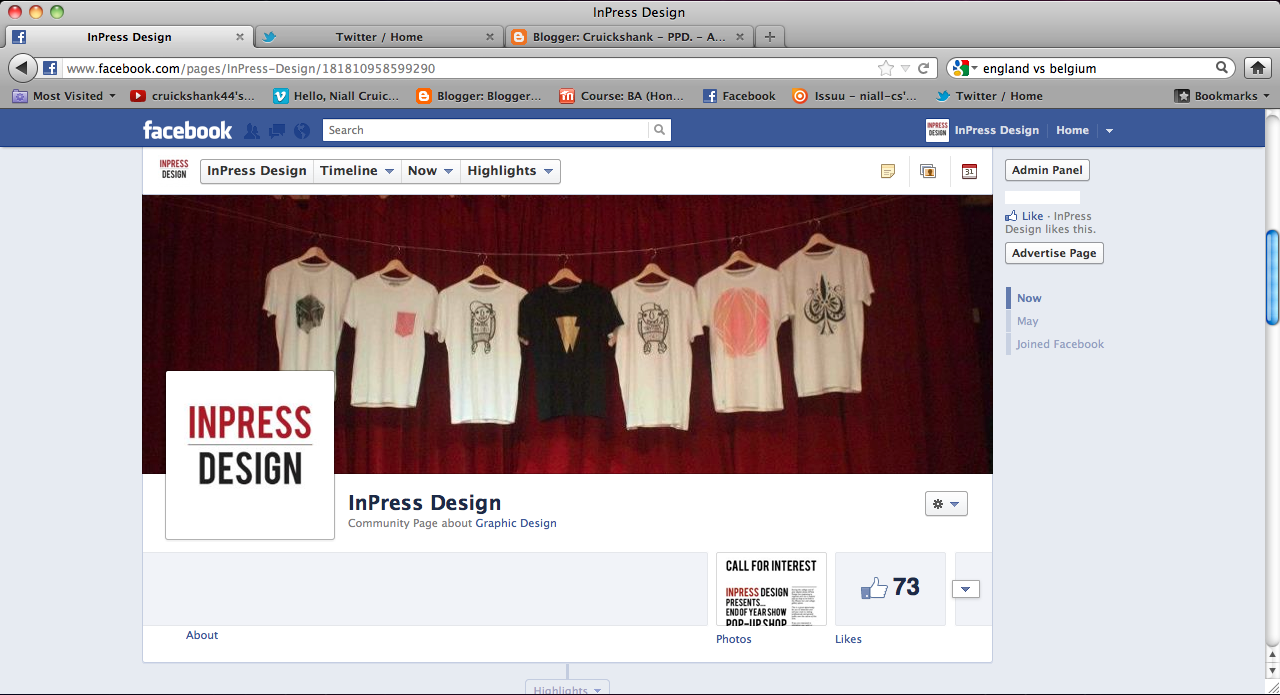The image size is (1280, 695).
Task: Click the InPress Design avatar in the header
Action: click(937, 131)
